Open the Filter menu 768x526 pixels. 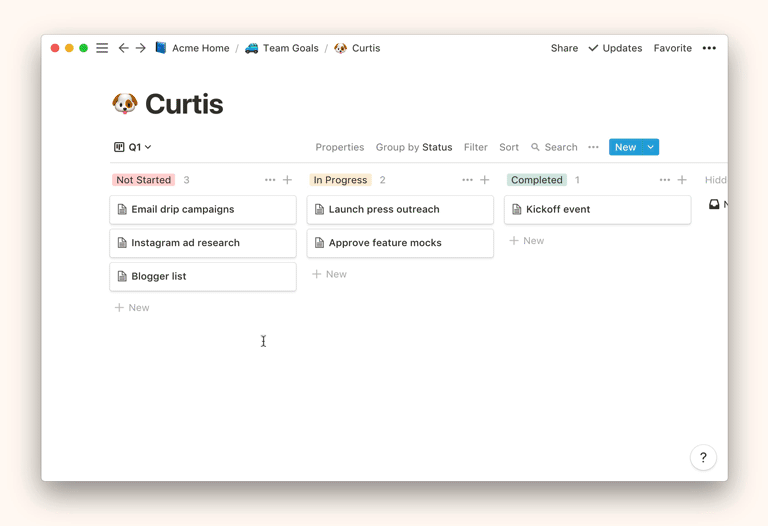coord(475,147)
